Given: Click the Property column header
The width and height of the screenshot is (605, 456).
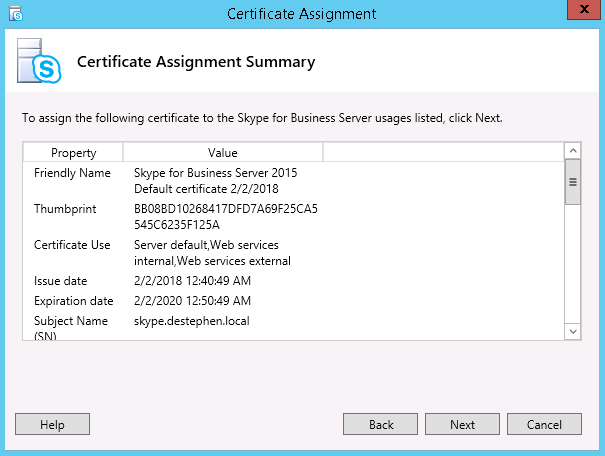Looking at the screenshot, I should coord(73,152).
